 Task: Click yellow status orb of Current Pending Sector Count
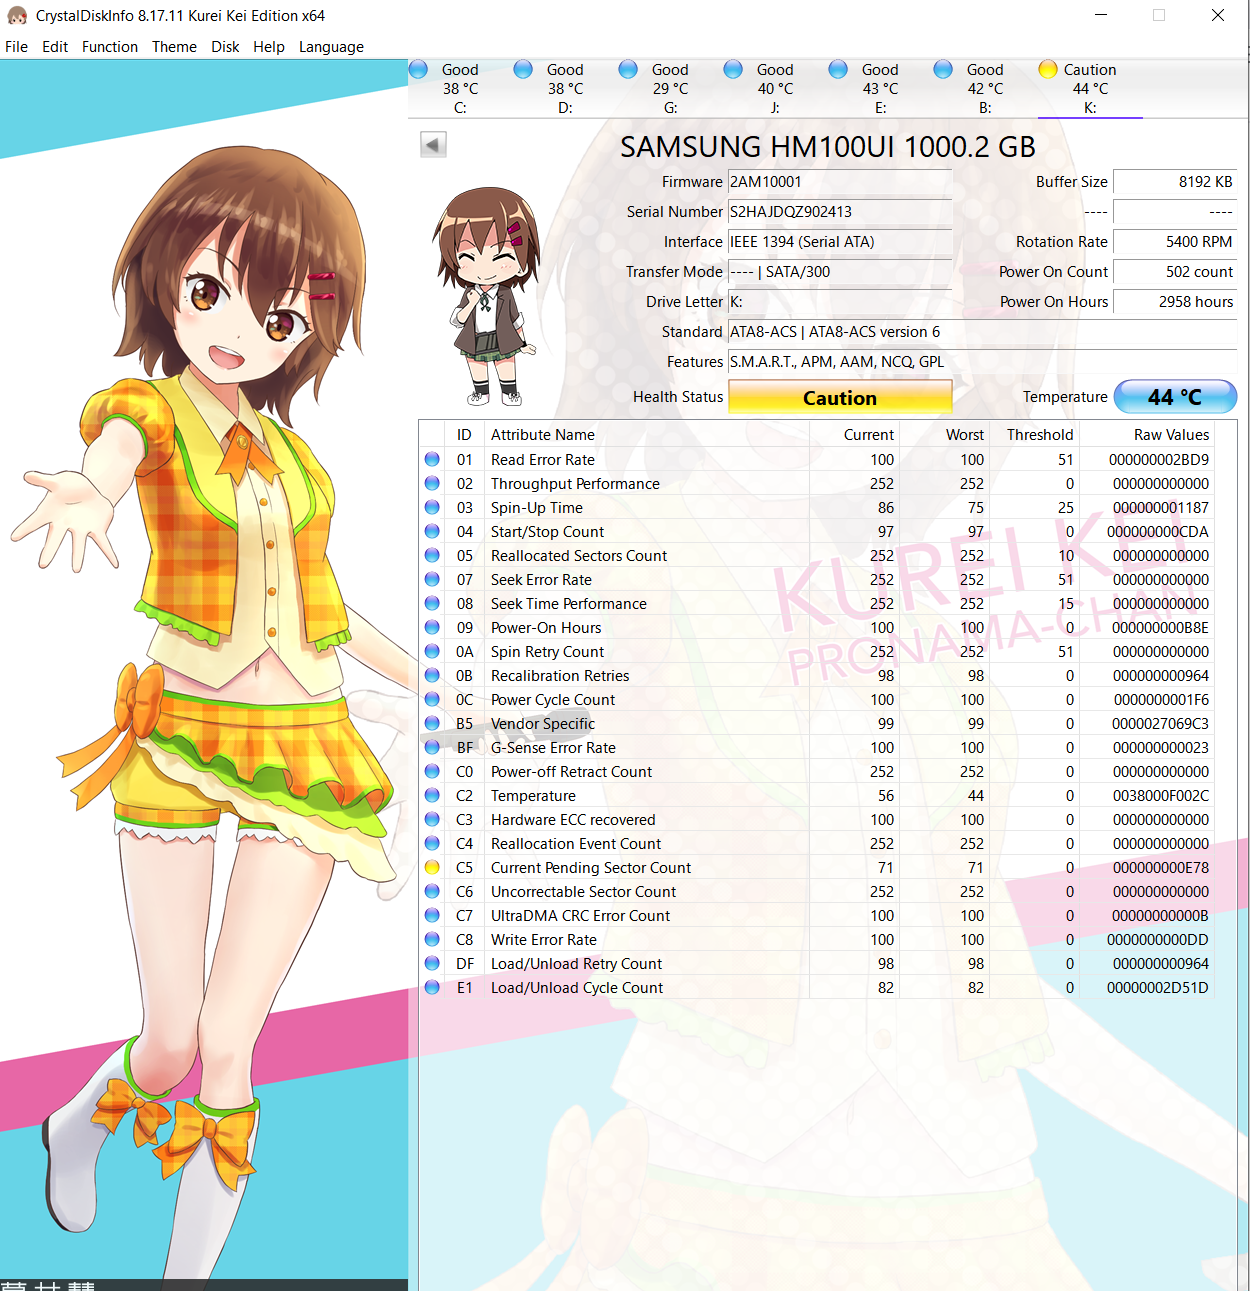(x=432, y=867)
